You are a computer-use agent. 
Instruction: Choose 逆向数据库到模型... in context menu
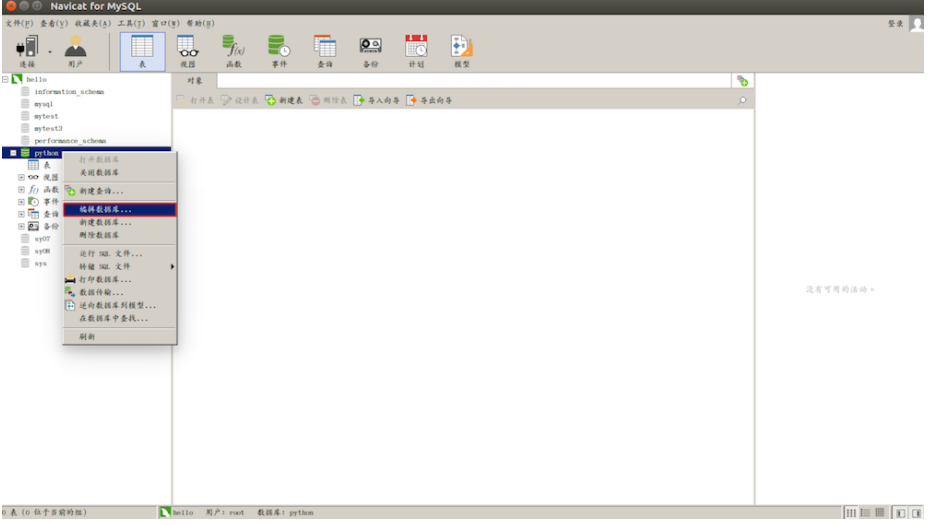(119, 305)
